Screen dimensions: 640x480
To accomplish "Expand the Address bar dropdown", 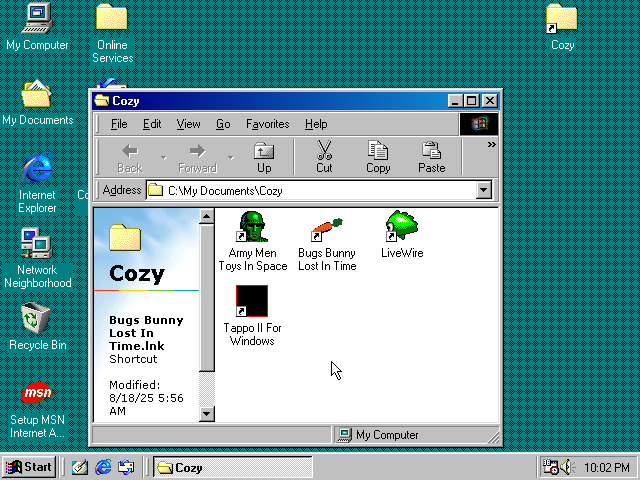I will pyautogui.click(x=484, y=190).
